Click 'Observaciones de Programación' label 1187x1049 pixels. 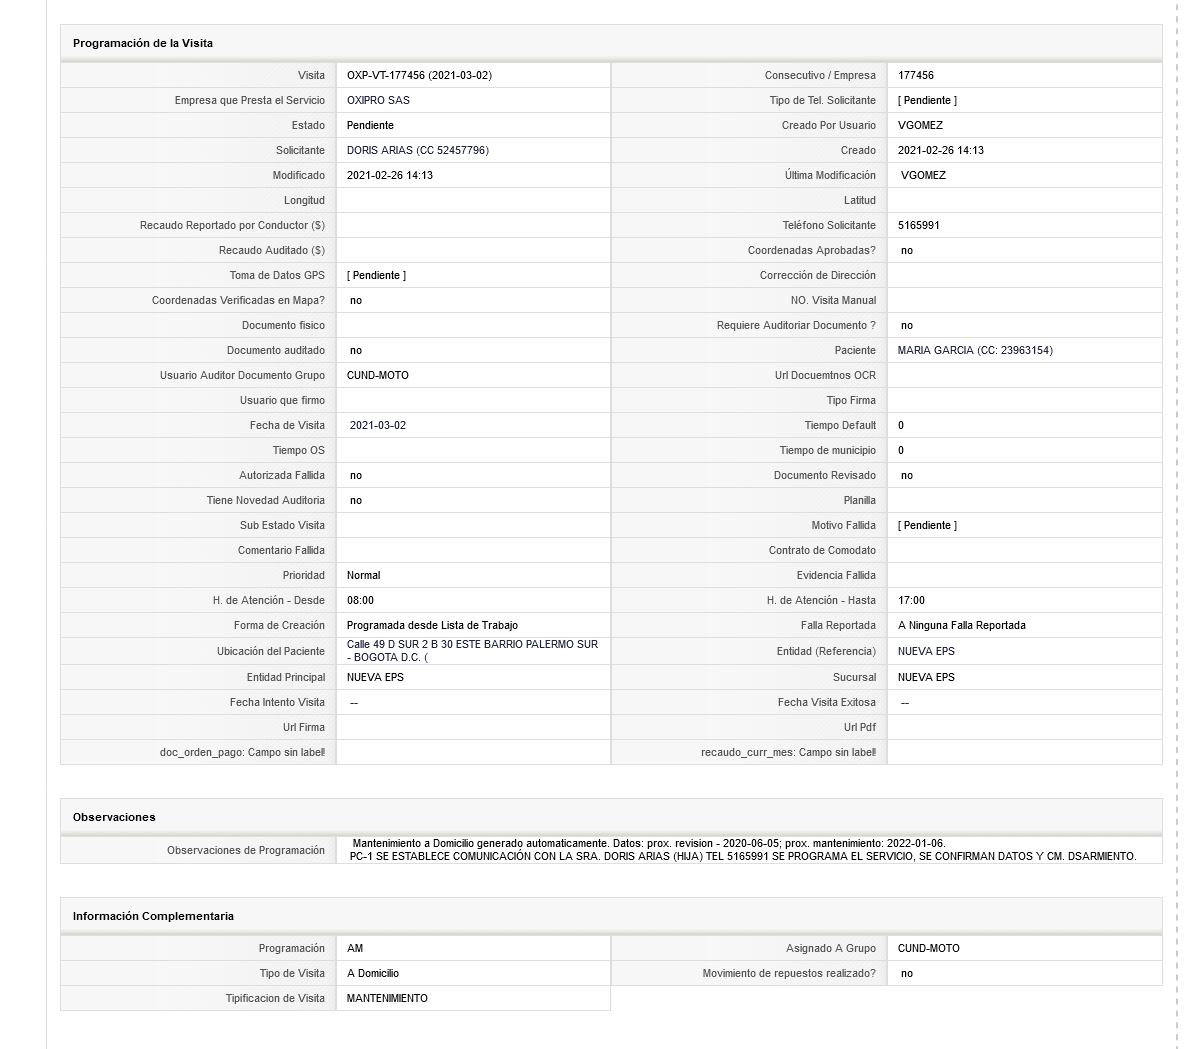(x=246, y=851)
